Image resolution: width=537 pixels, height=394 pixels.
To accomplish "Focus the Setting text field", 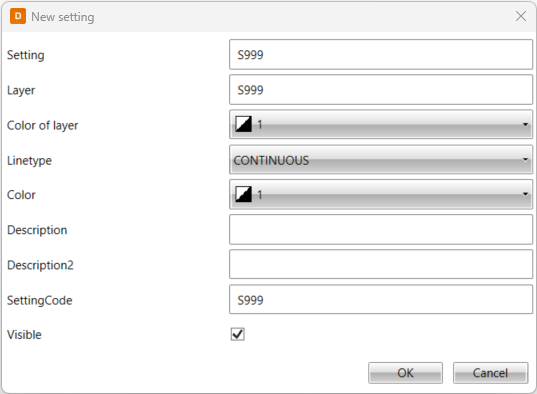I will coord(381,54).
